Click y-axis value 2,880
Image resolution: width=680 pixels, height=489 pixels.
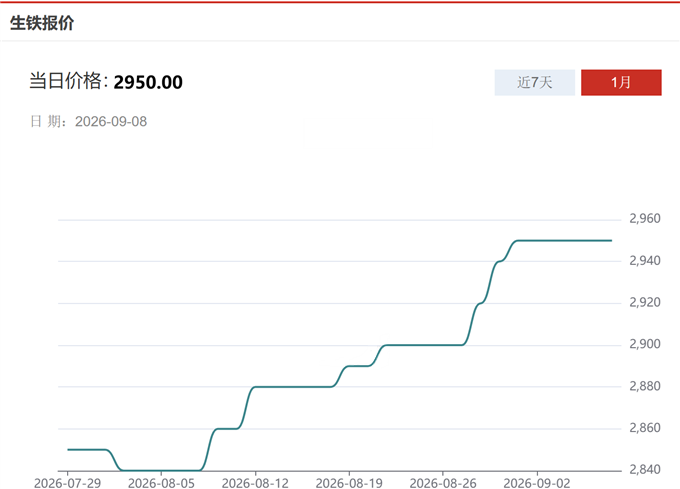tap(645, 386)
